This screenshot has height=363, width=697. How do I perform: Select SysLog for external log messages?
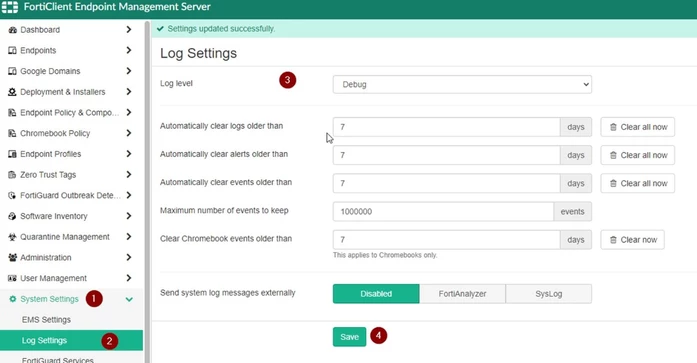[549, 294]
